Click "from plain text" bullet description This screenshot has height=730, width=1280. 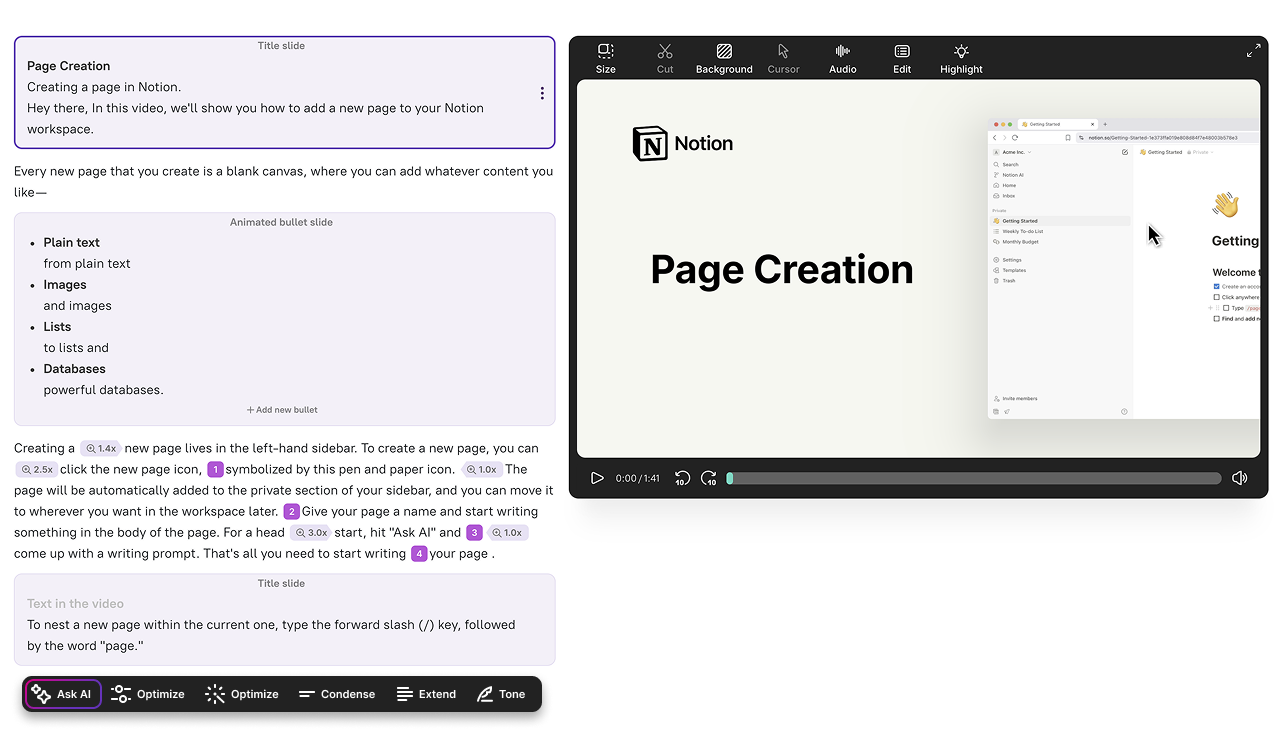[87, 264]
